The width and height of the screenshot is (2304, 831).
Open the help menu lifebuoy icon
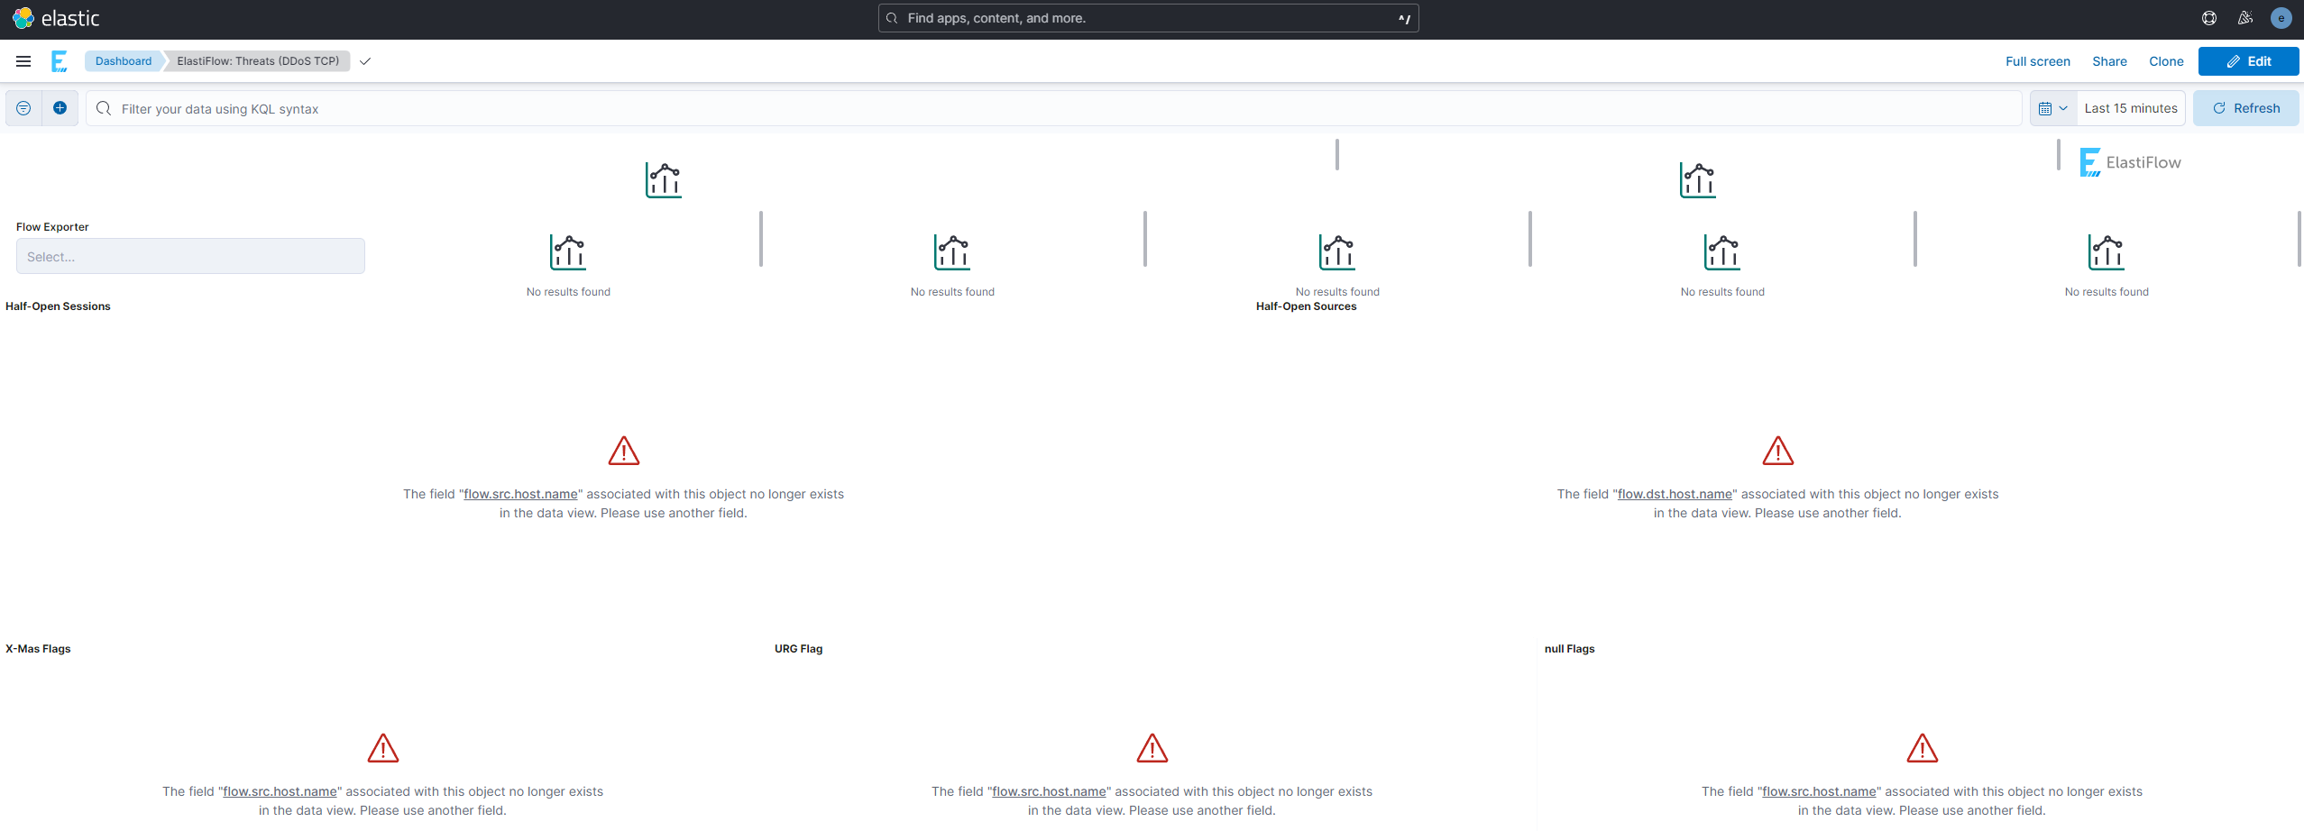(2209, 18)
